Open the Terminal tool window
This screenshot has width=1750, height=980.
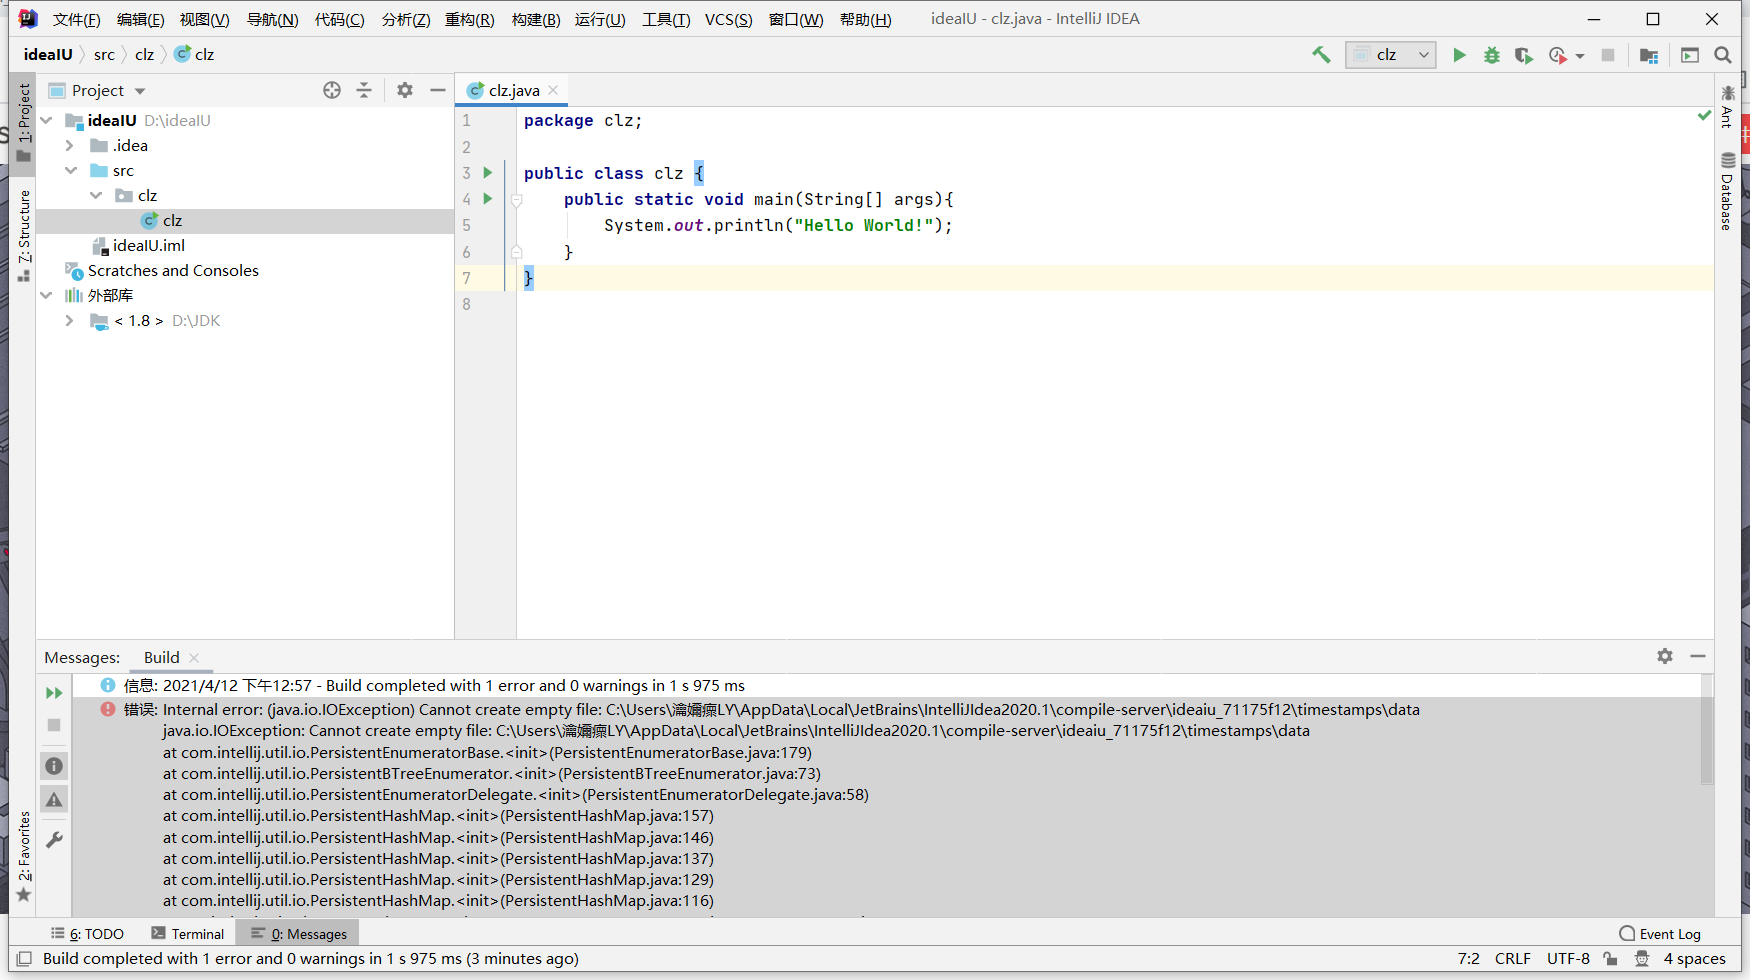coord(188,934)
